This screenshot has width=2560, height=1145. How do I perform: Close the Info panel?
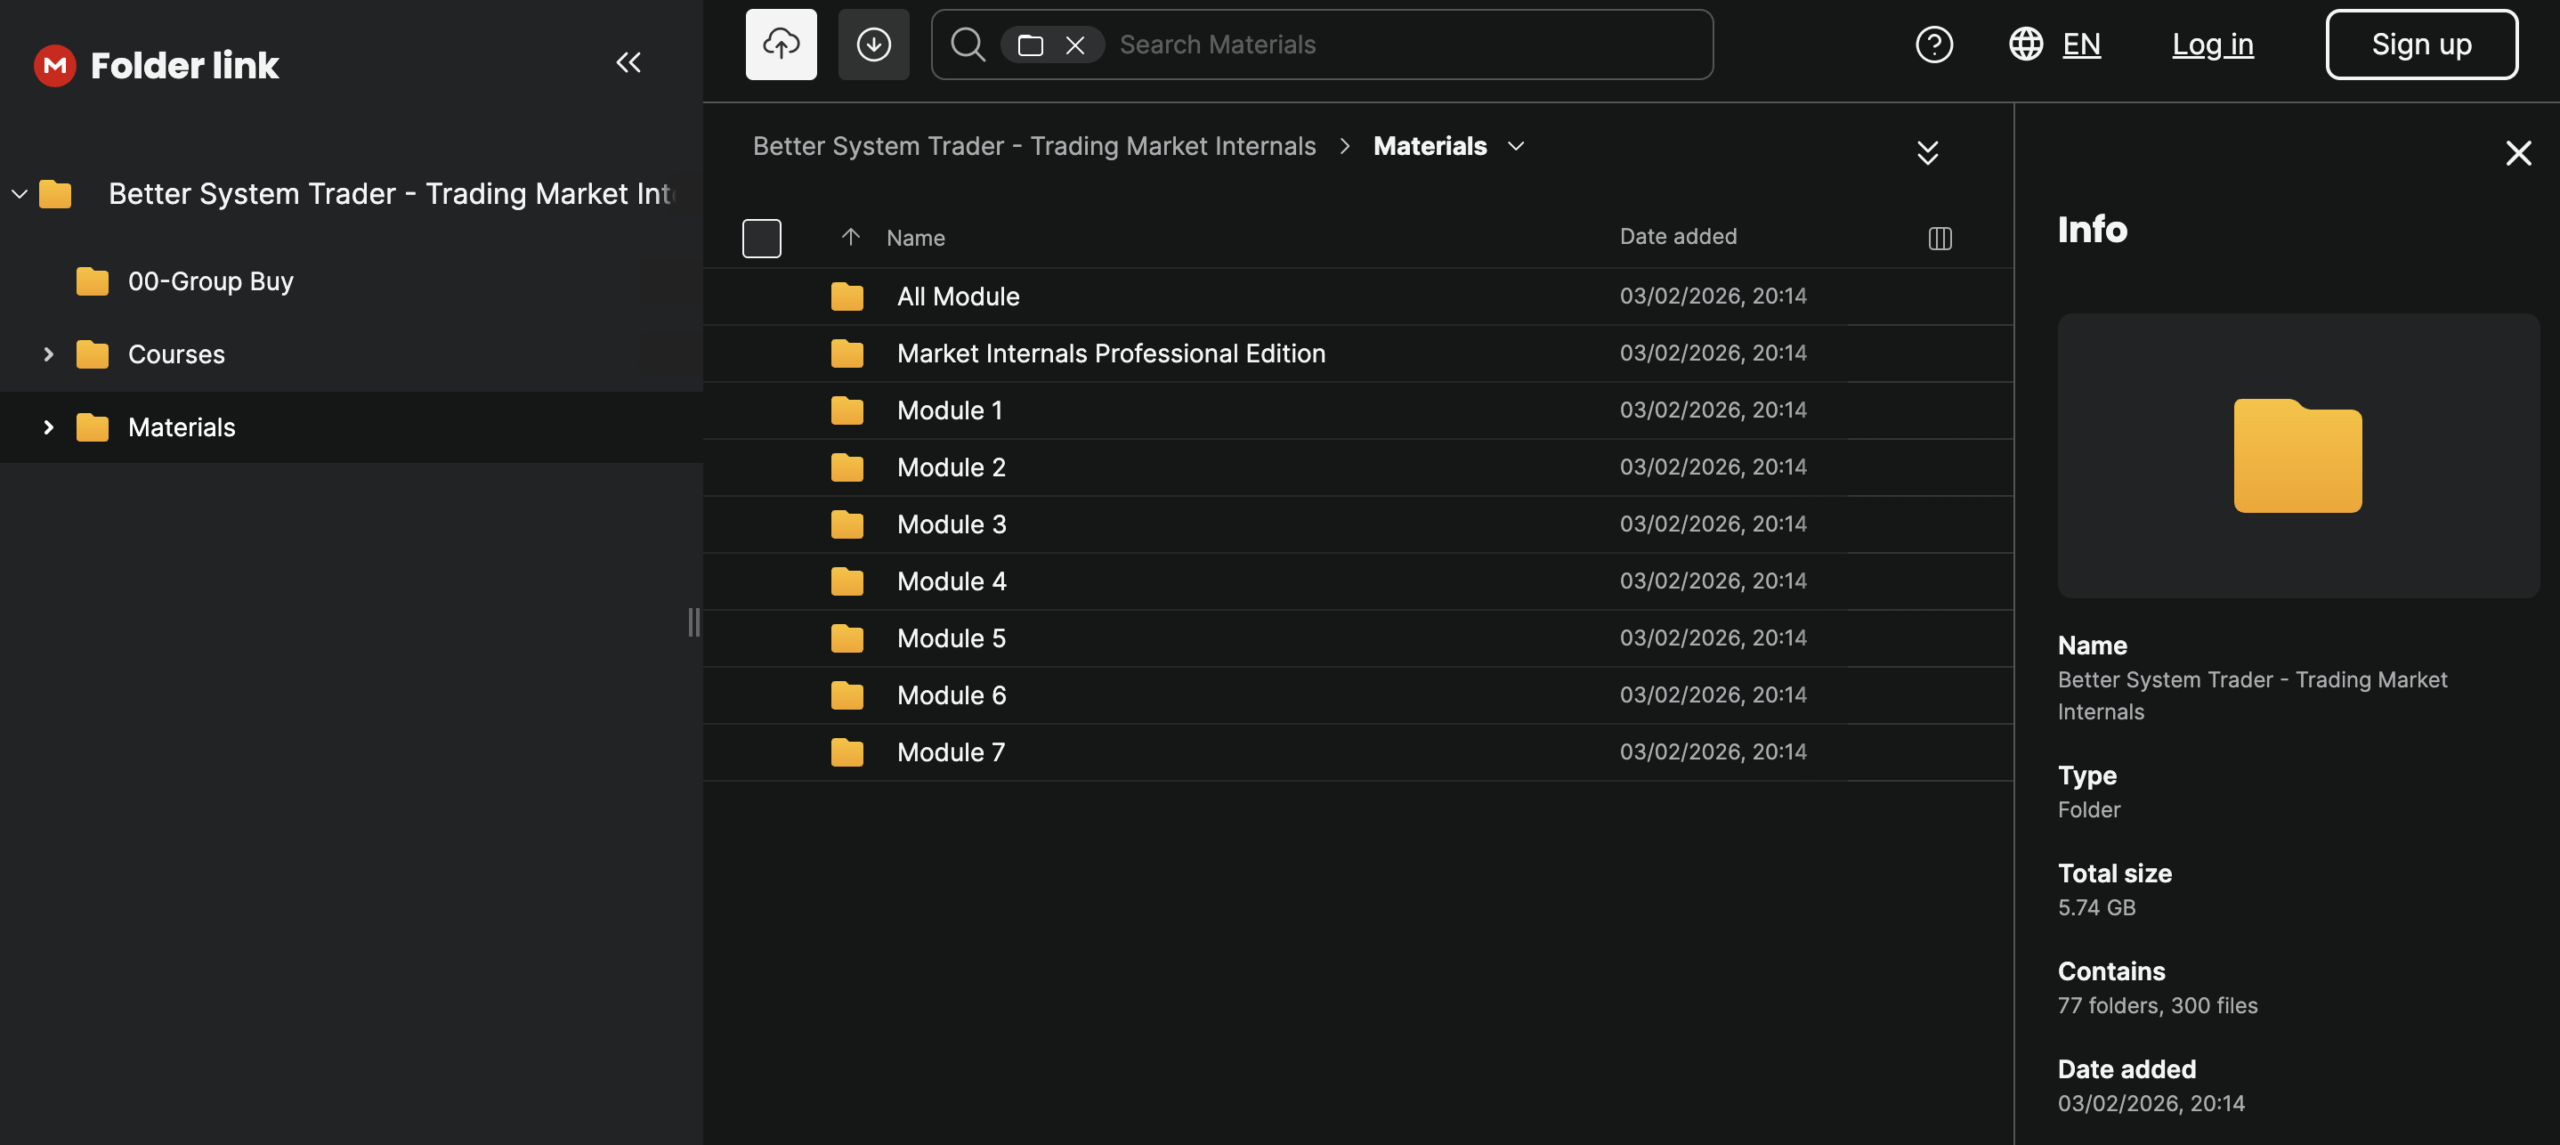pyautogui.click(x=2517, y=153)
